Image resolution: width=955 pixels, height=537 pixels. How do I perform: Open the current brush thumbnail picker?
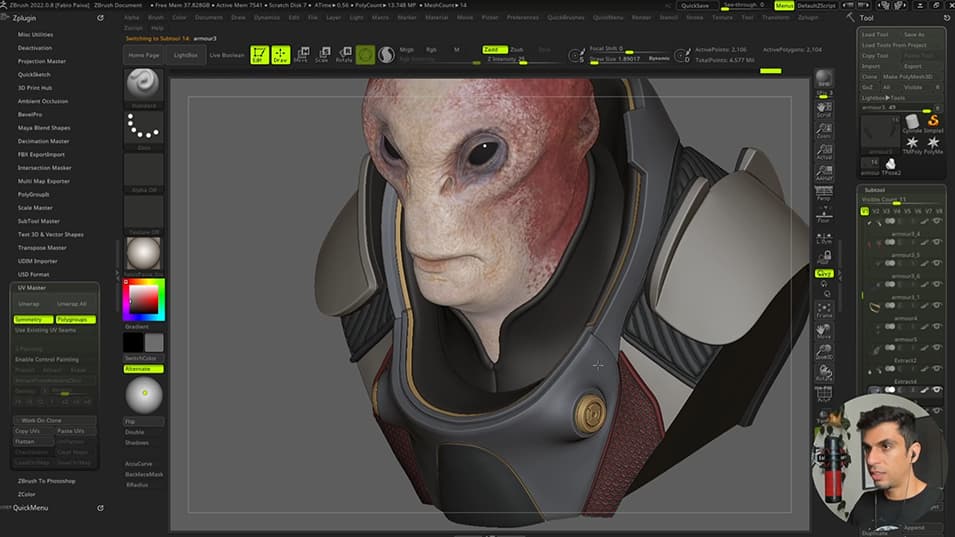point(144,85)
